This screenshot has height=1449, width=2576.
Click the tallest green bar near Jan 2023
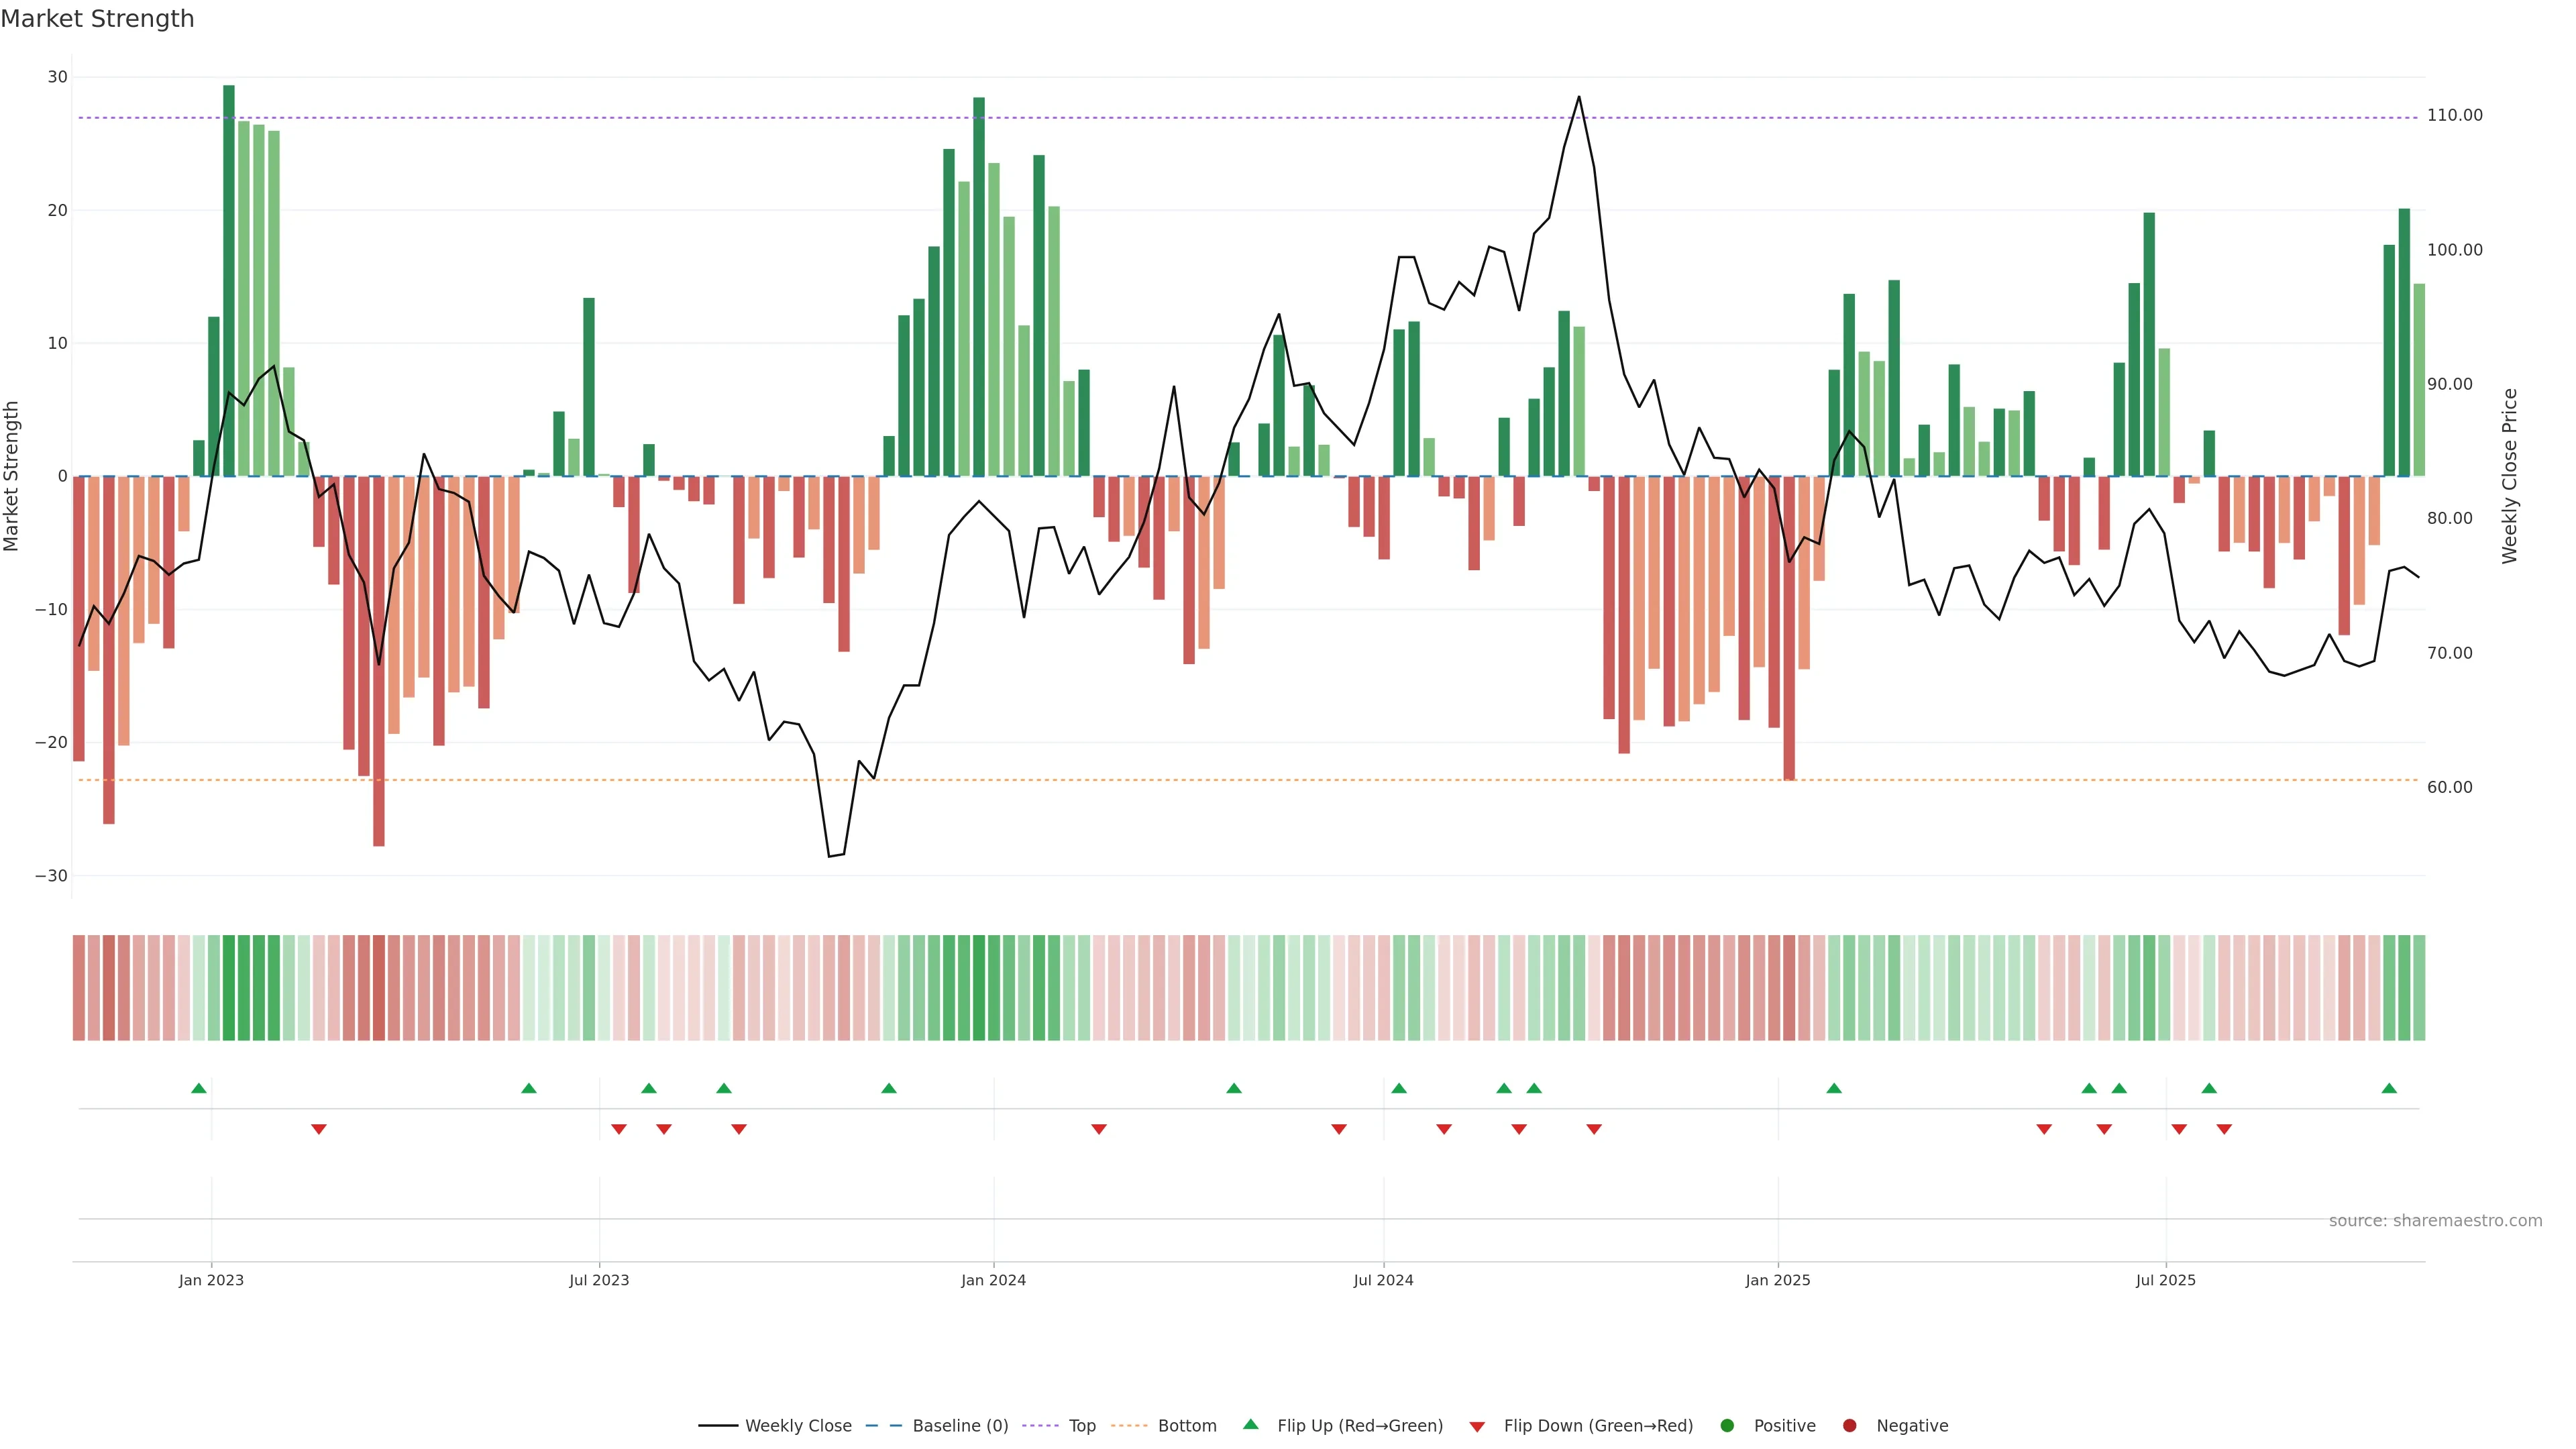229,280
